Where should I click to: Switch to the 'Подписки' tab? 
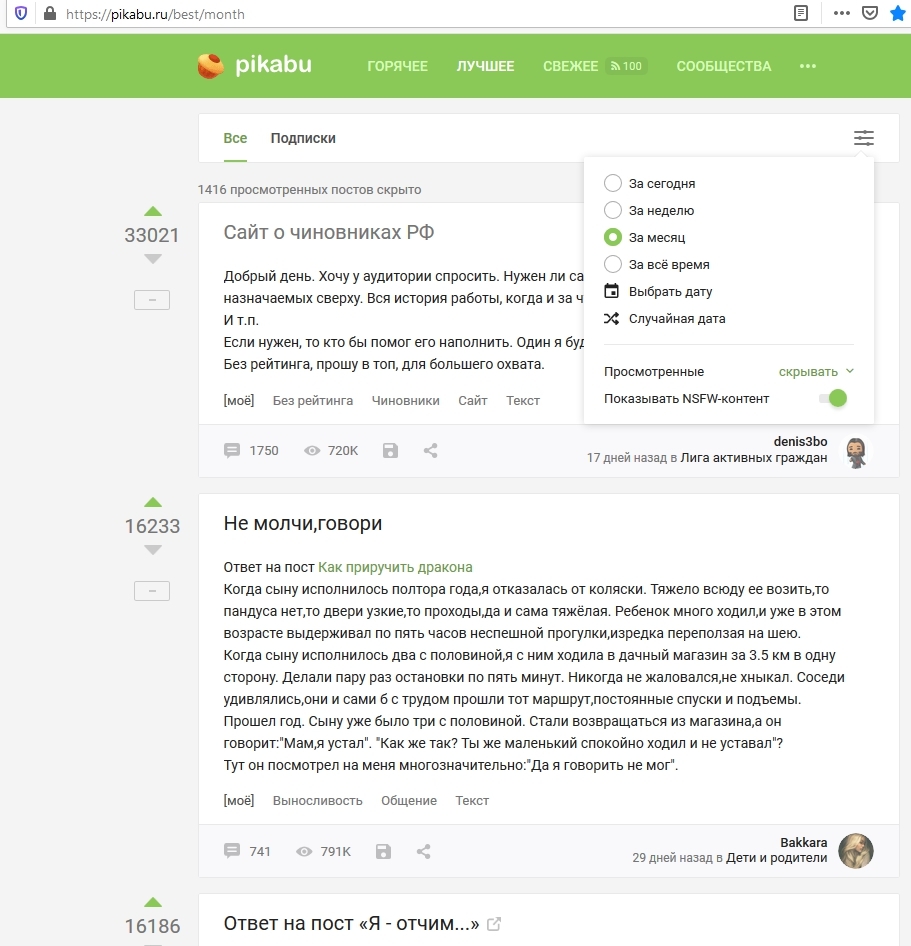(x=303, y=138)
